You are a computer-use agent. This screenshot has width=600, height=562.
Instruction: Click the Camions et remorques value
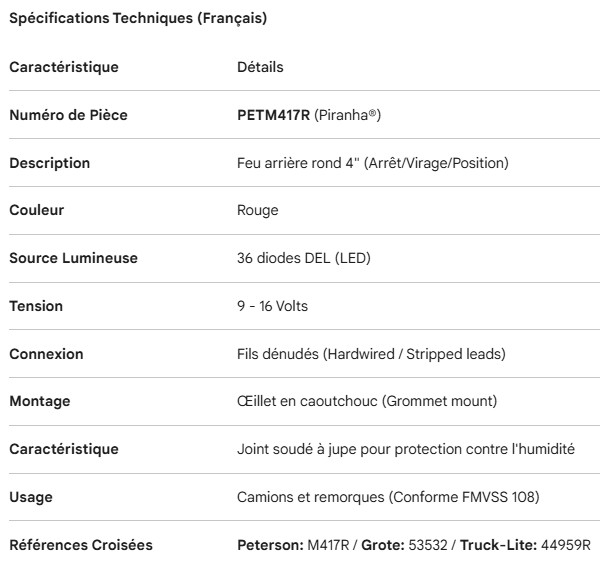300,497
